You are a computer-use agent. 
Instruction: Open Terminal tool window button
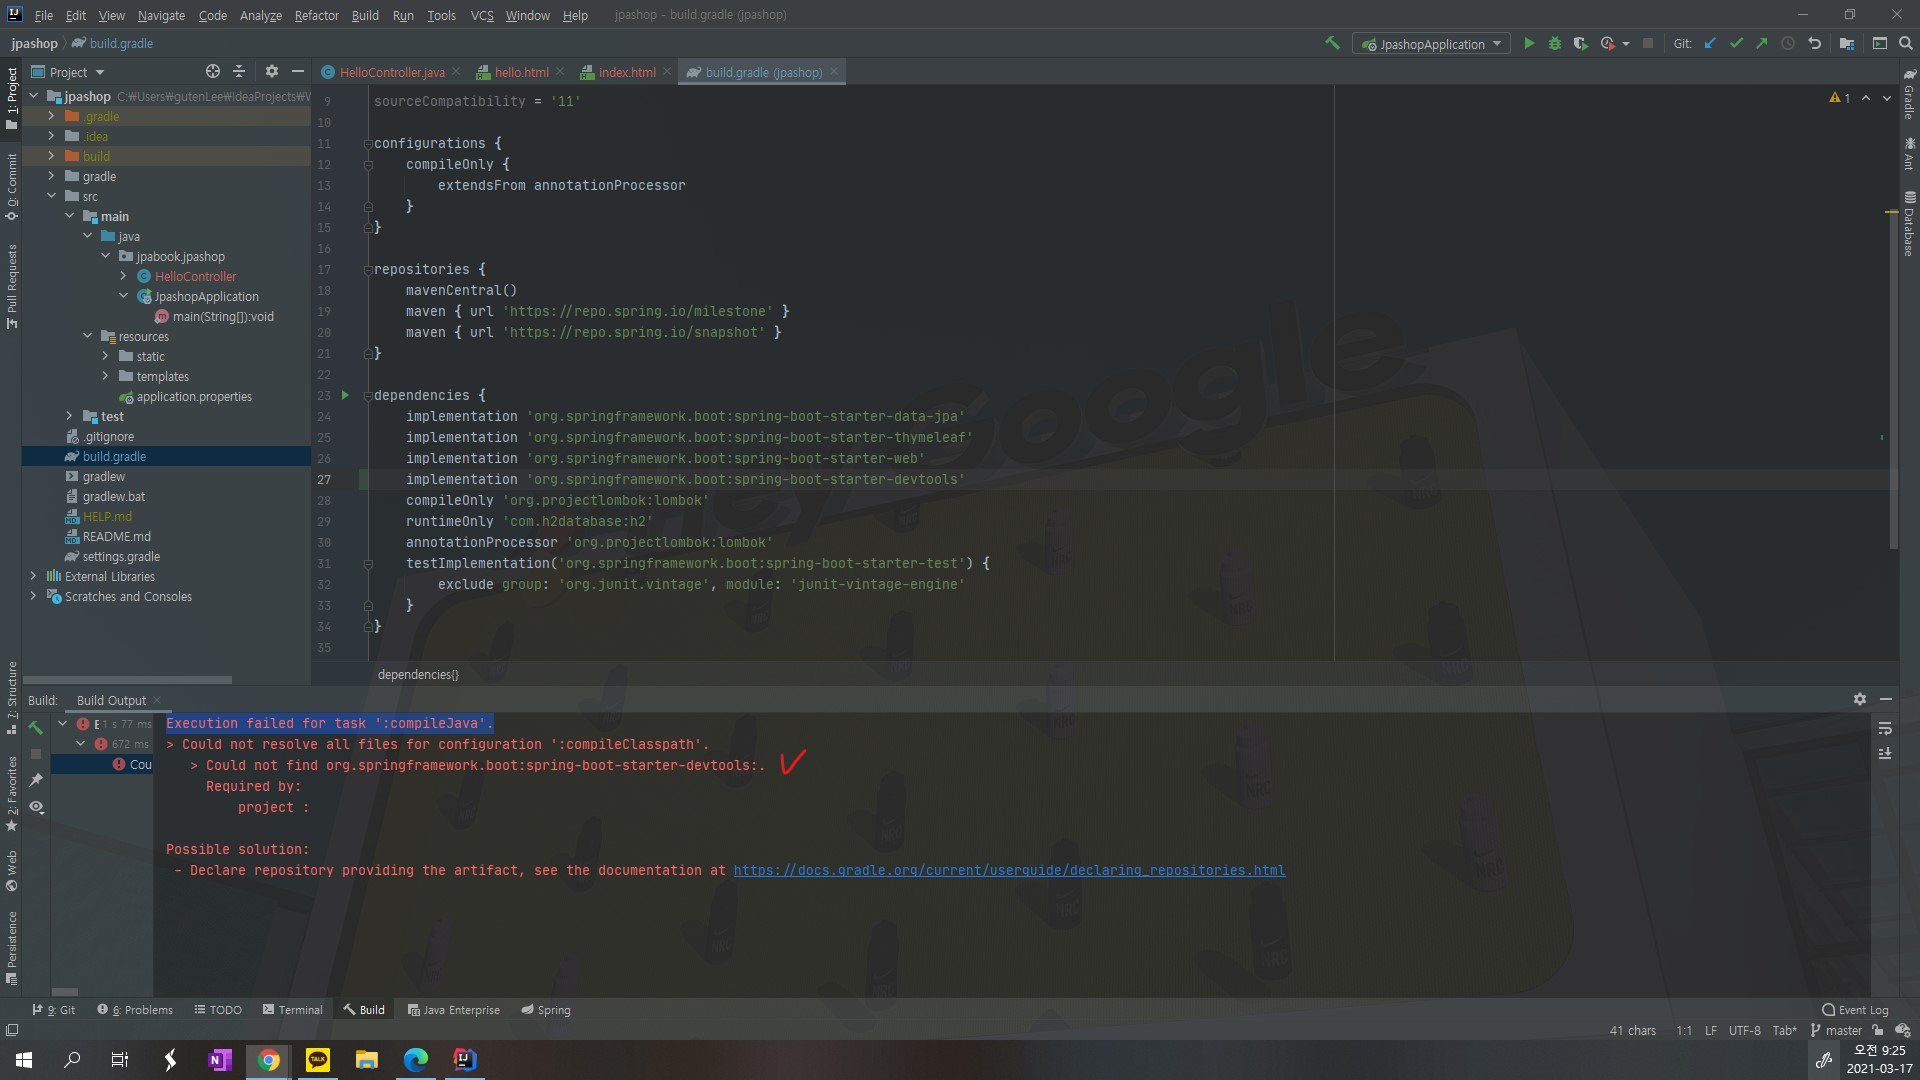tap(292, 1010)
